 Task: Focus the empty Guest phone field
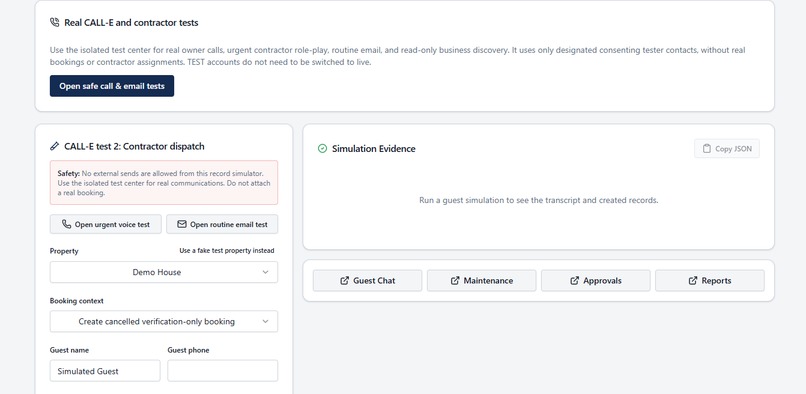pos(223,371)
